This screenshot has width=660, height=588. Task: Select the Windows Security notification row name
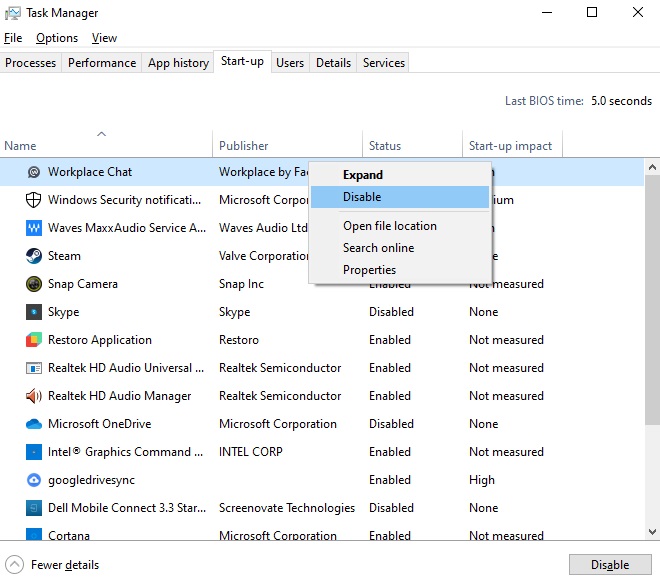(x=124, y=200)
